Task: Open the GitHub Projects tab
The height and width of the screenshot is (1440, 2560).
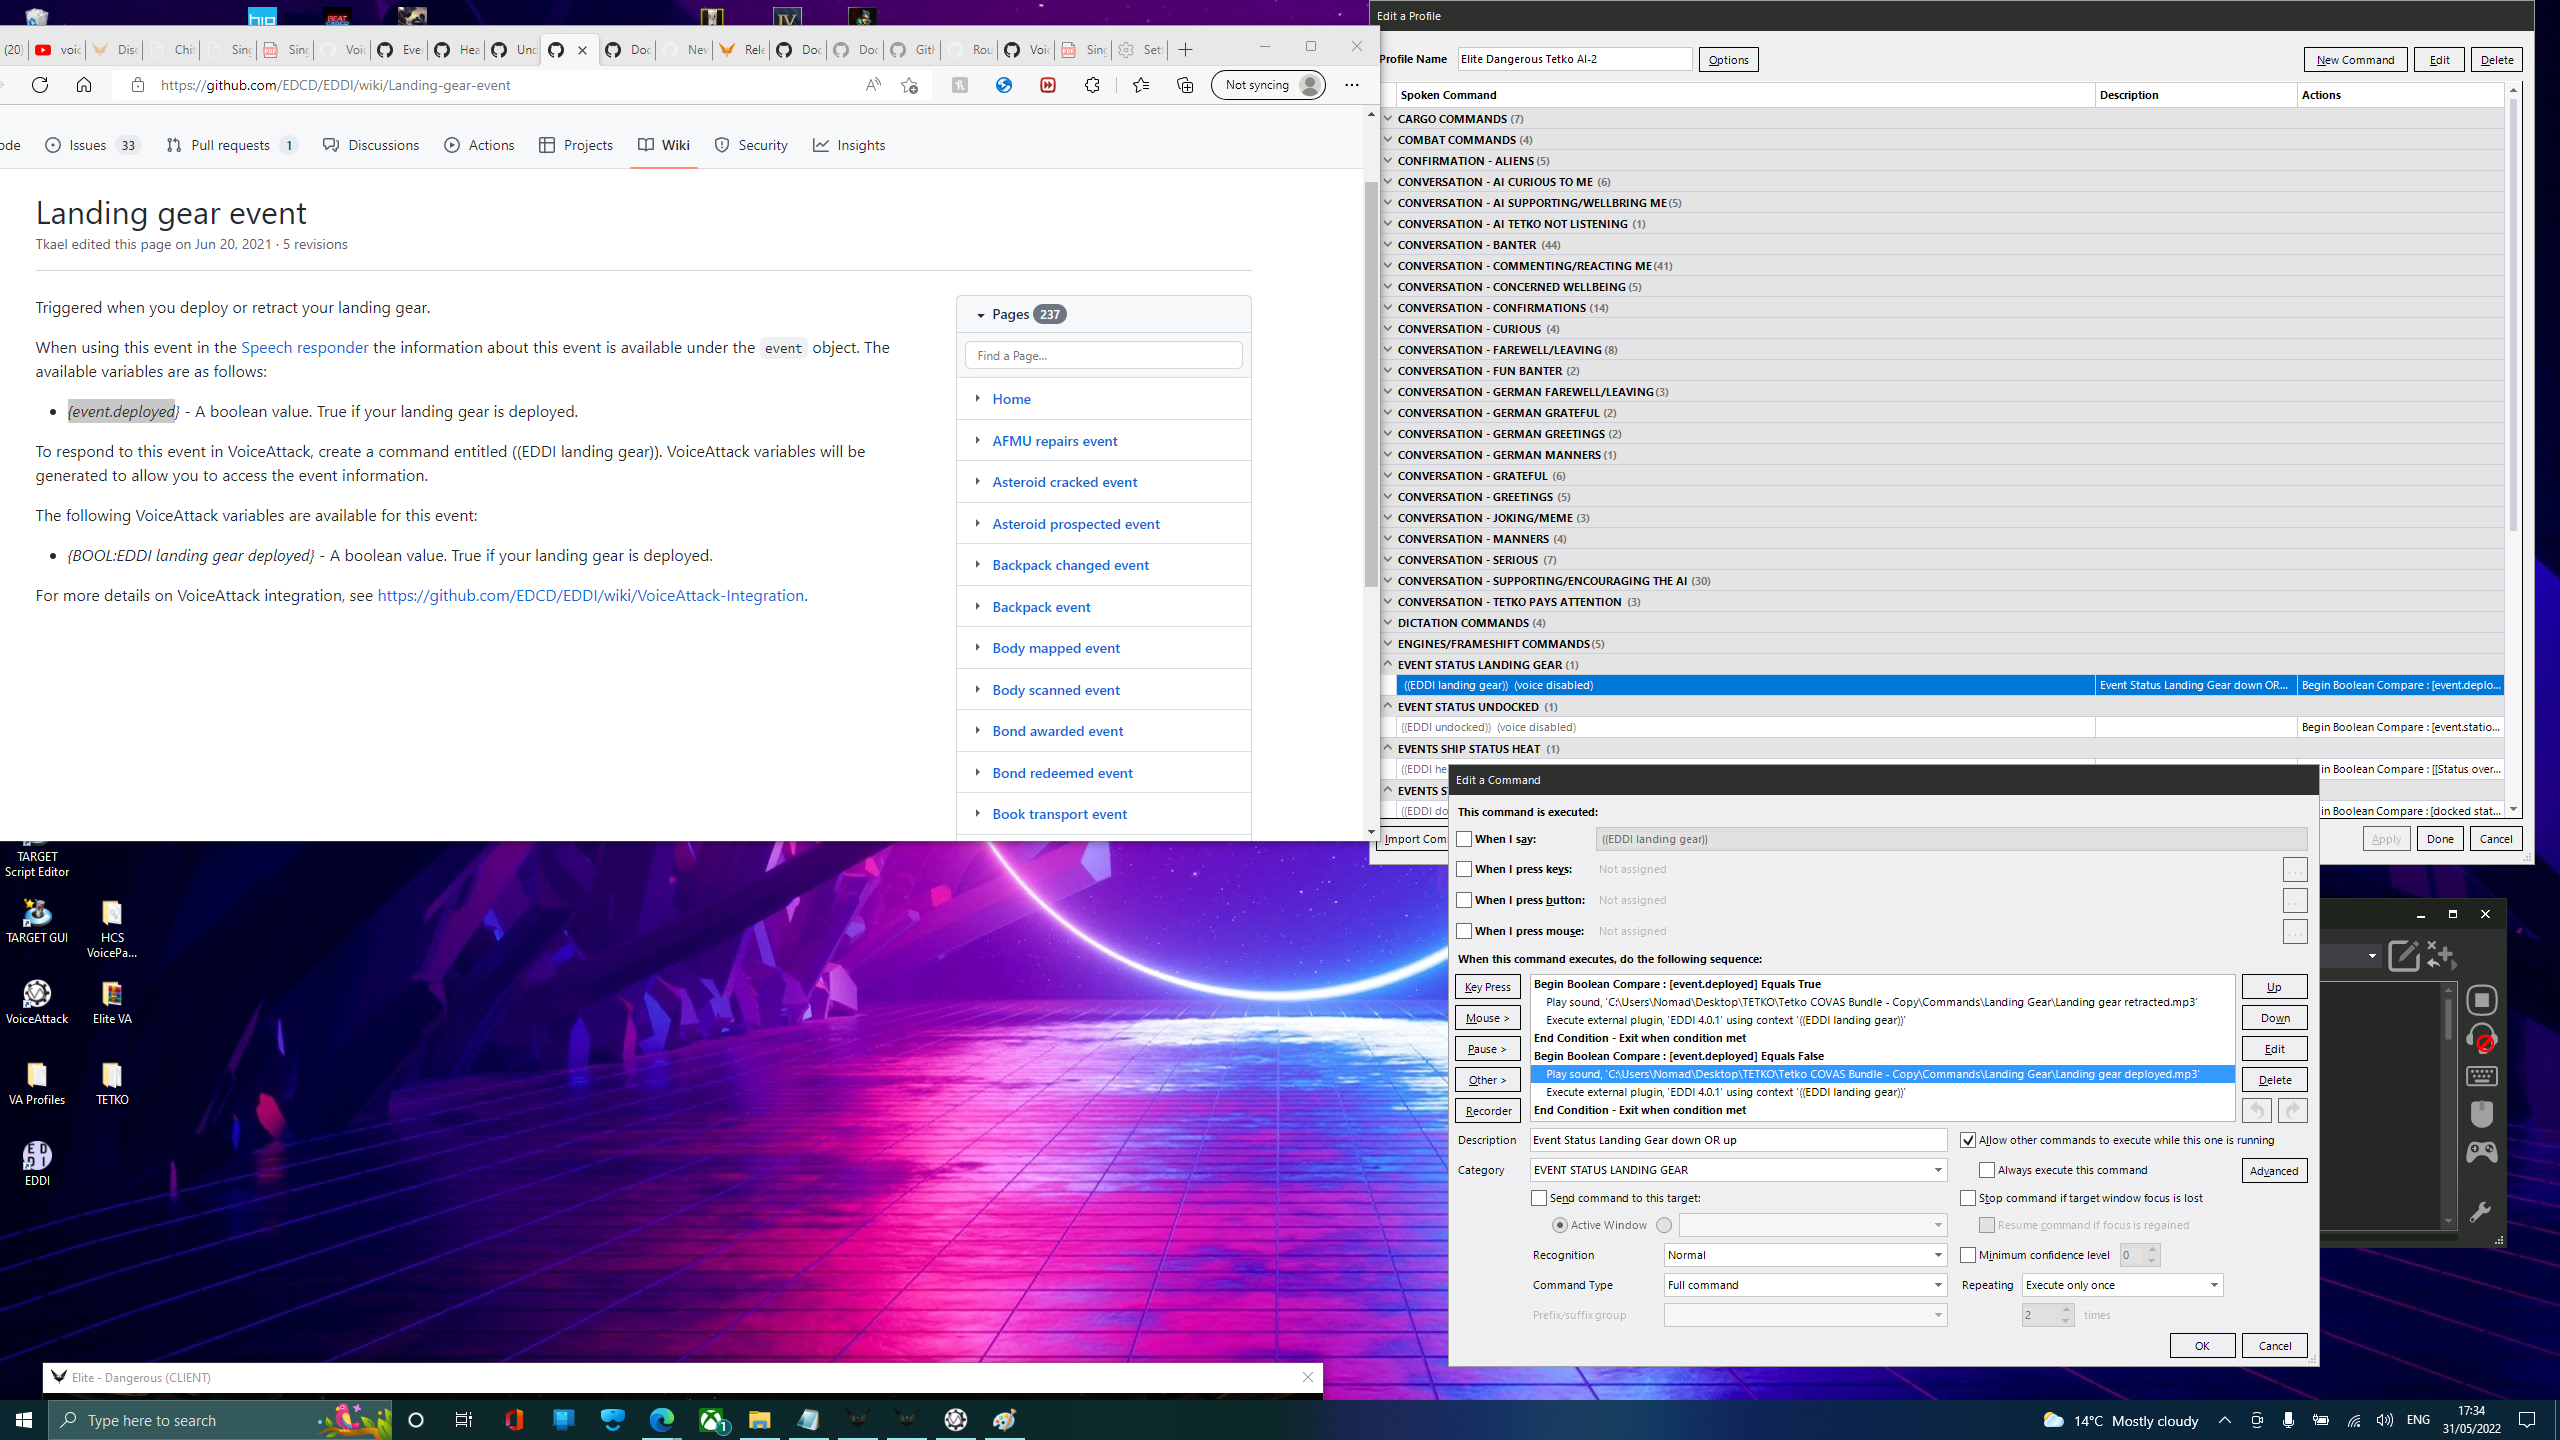Action: (576, 145)
